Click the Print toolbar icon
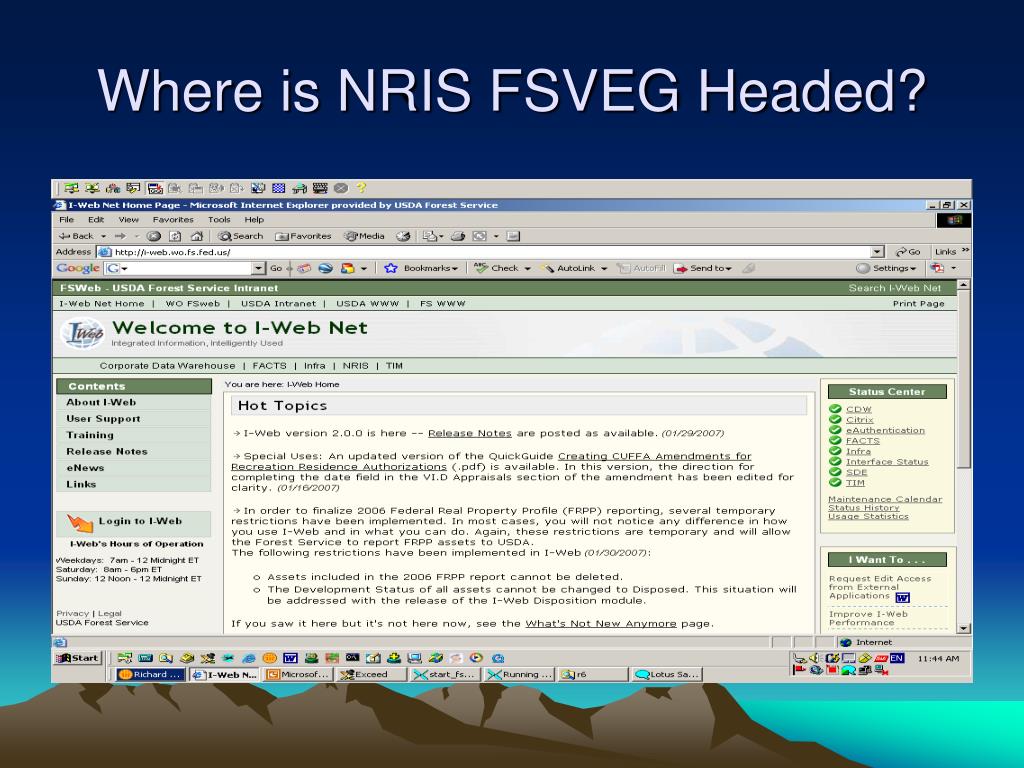1024x768 pixels. click(x=458, y=236)
